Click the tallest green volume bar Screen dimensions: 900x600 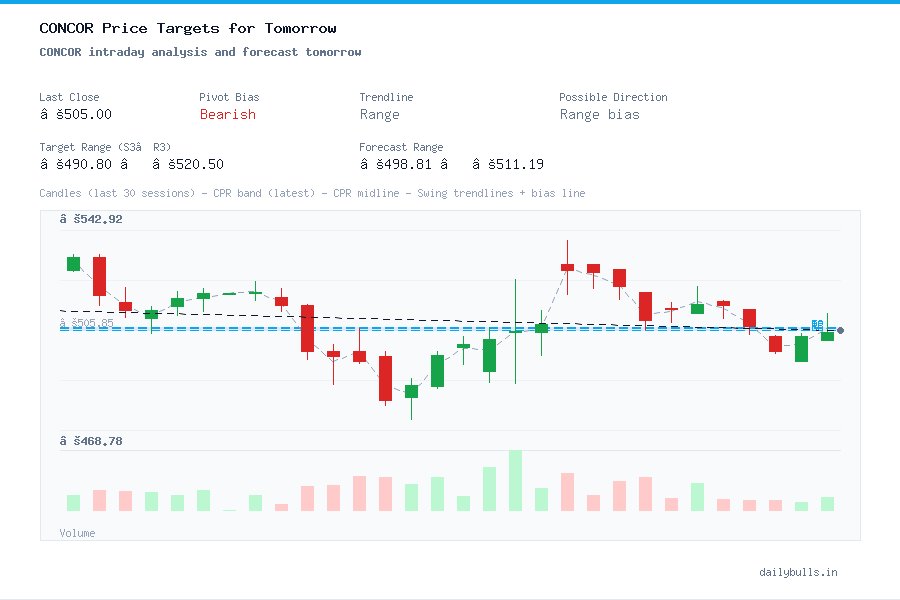click(x=516, y=480)
